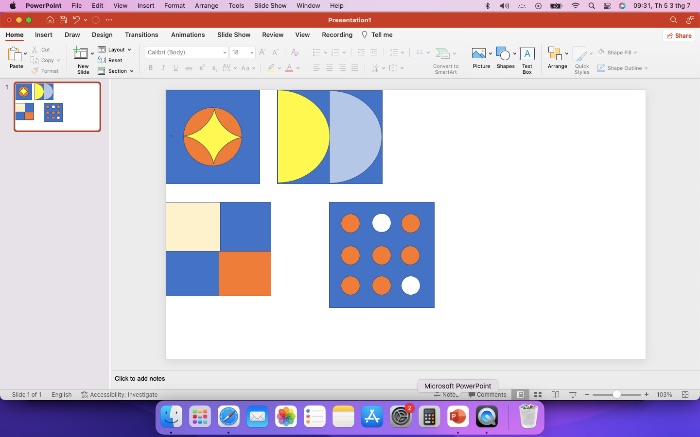This screenshot has width=700, height=437.
Task: Start the Slide Show from status bar icon
Action: coord(573,395)
